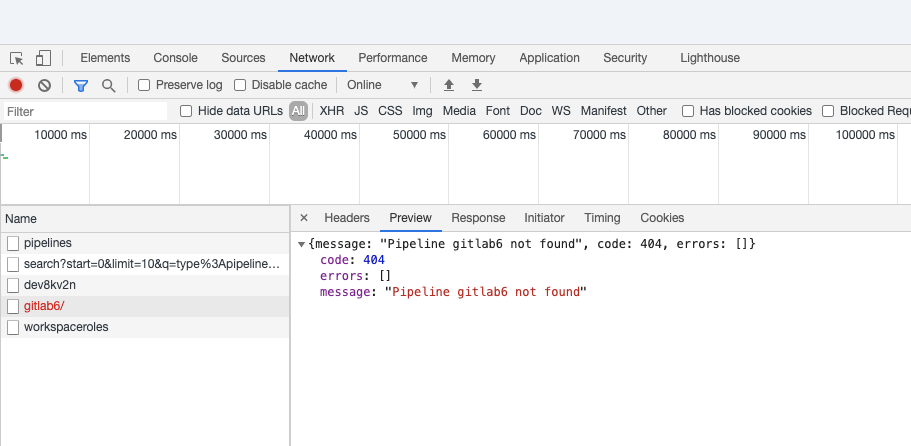Select the dev8kv2n request

click(x=145, y=285)
